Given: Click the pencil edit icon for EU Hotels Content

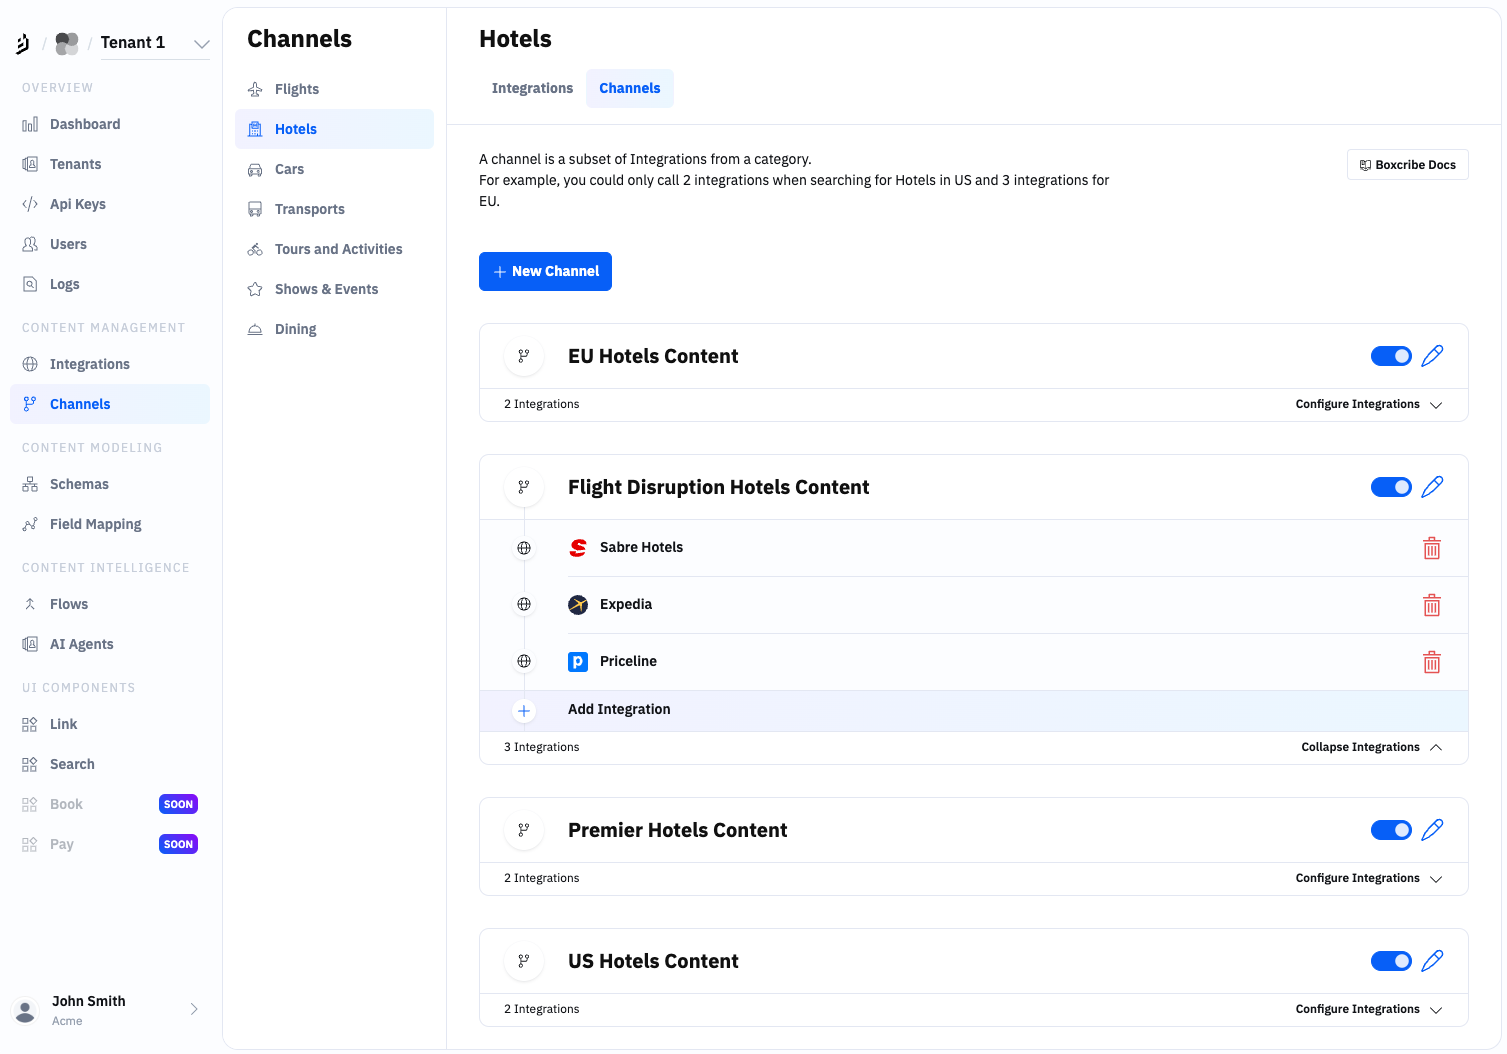Looking at the screenshot, I should pyautogui.click(x=1432, y=356).
